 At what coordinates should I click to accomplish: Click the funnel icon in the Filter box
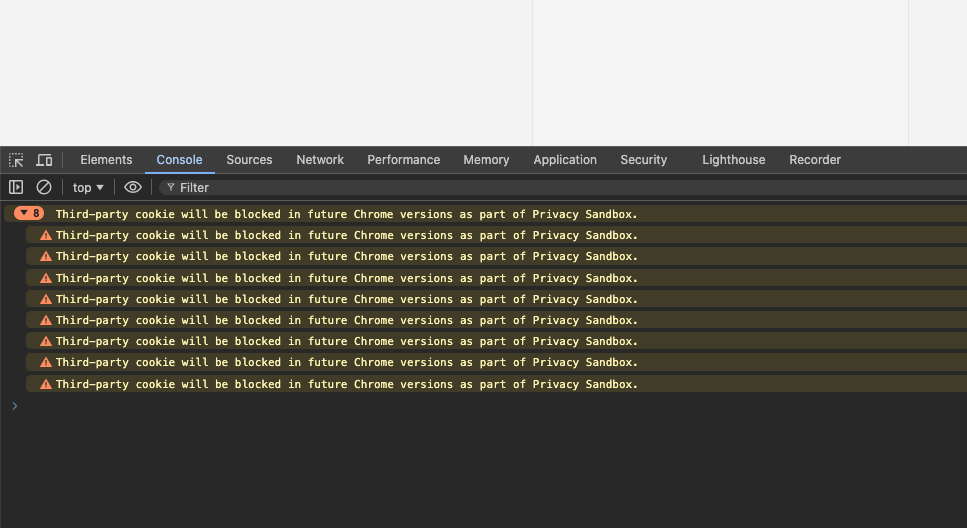pyautogui.click(x=171, y=188)
